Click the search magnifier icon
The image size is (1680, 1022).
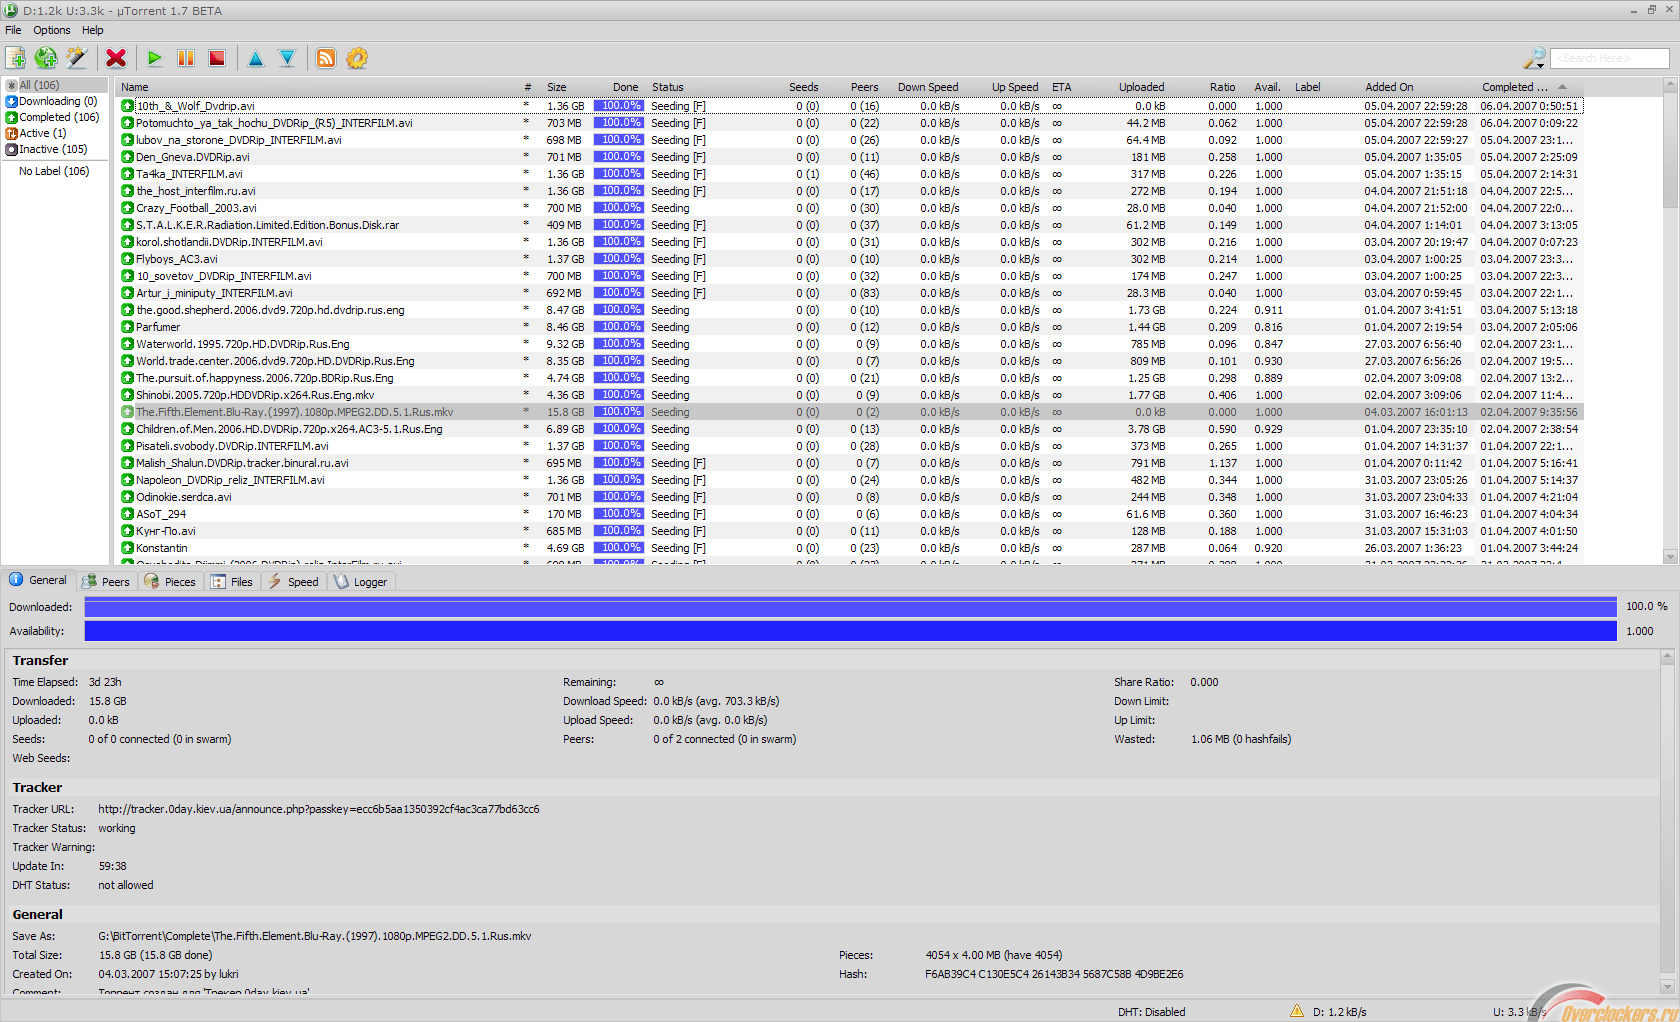(x=1534, y=58)
